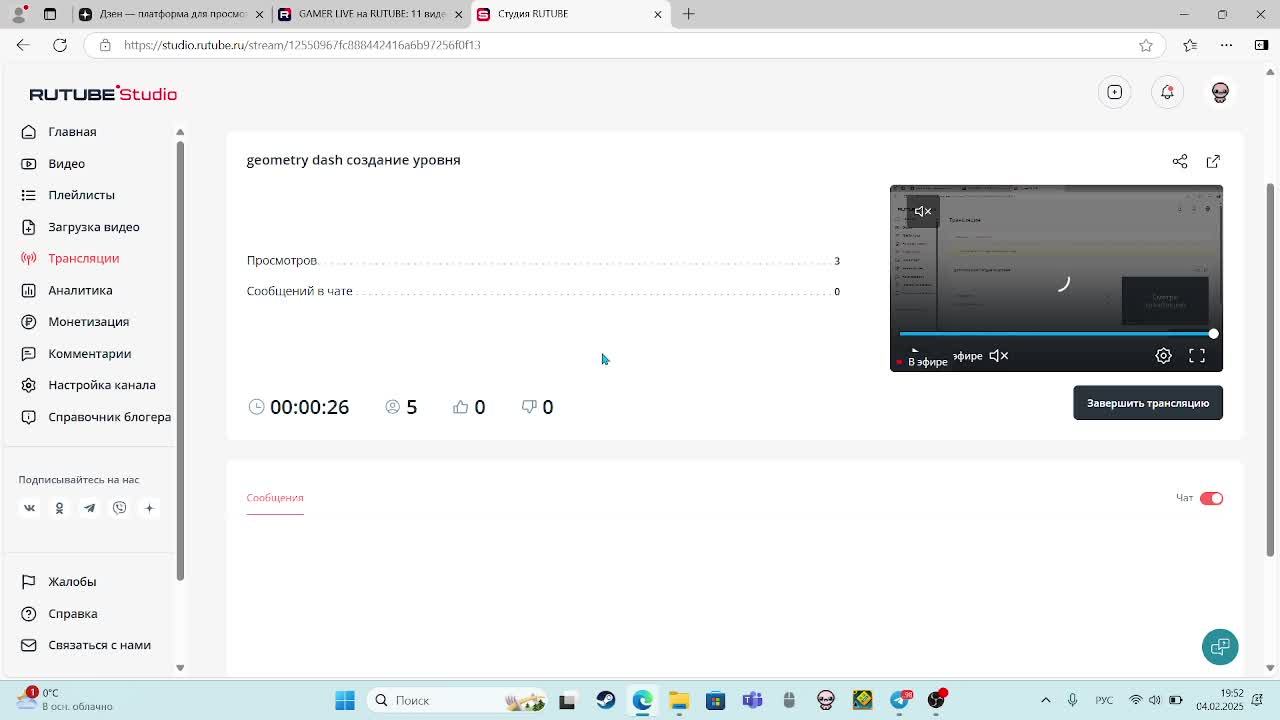1280x720 pixels.
Task: Open Загрузка видео page
Action: point(94,227)
